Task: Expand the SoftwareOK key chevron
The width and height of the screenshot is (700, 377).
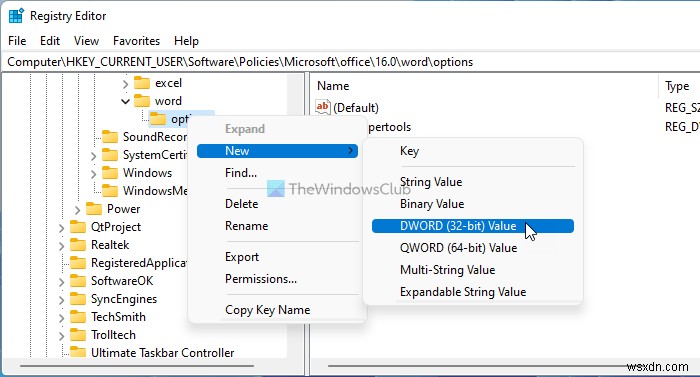Action: 61,281
